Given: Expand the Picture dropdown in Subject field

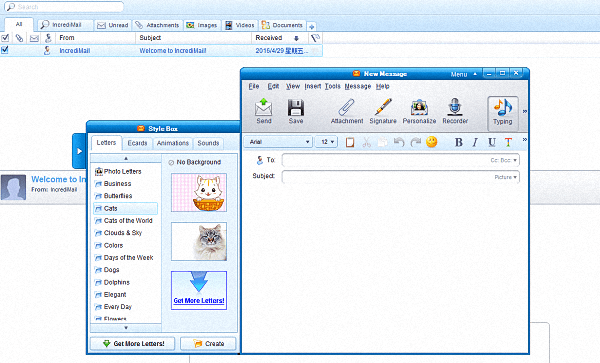Looking at the screenshot, I should 505,177.
